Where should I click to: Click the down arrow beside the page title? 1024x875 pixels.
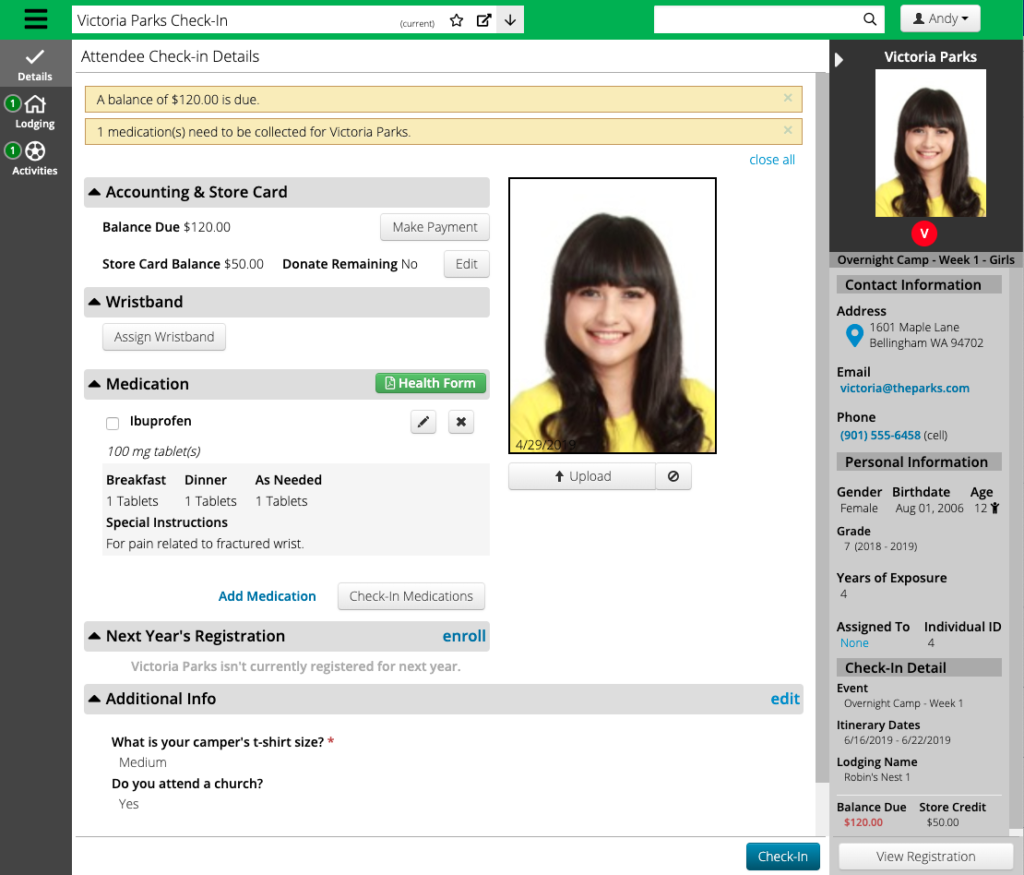[x=510, y=20]
